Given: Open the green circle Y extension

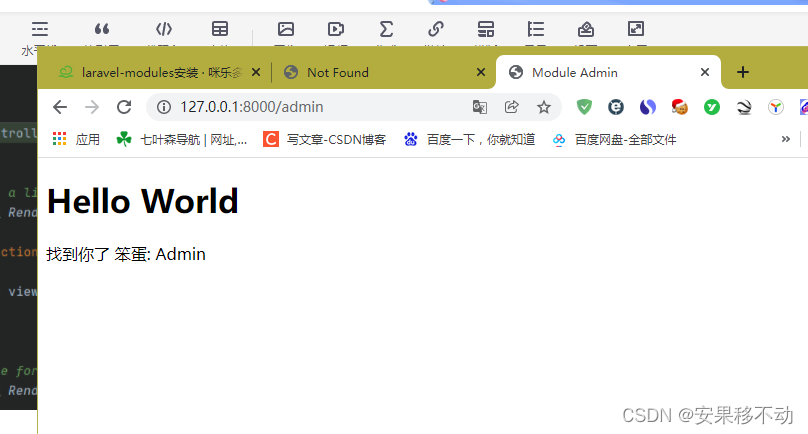Looking at the screenshot, I should point(712,107).
